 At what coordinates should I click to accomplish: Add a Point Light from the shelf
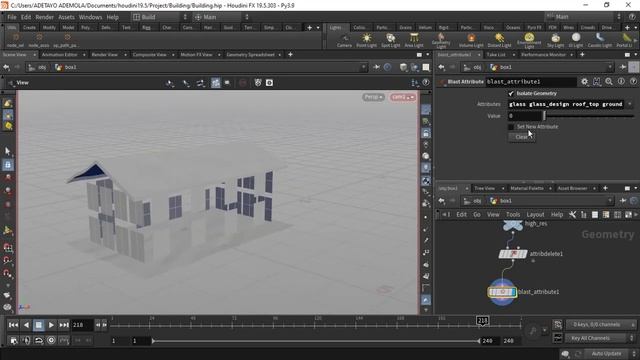point(366,40)
